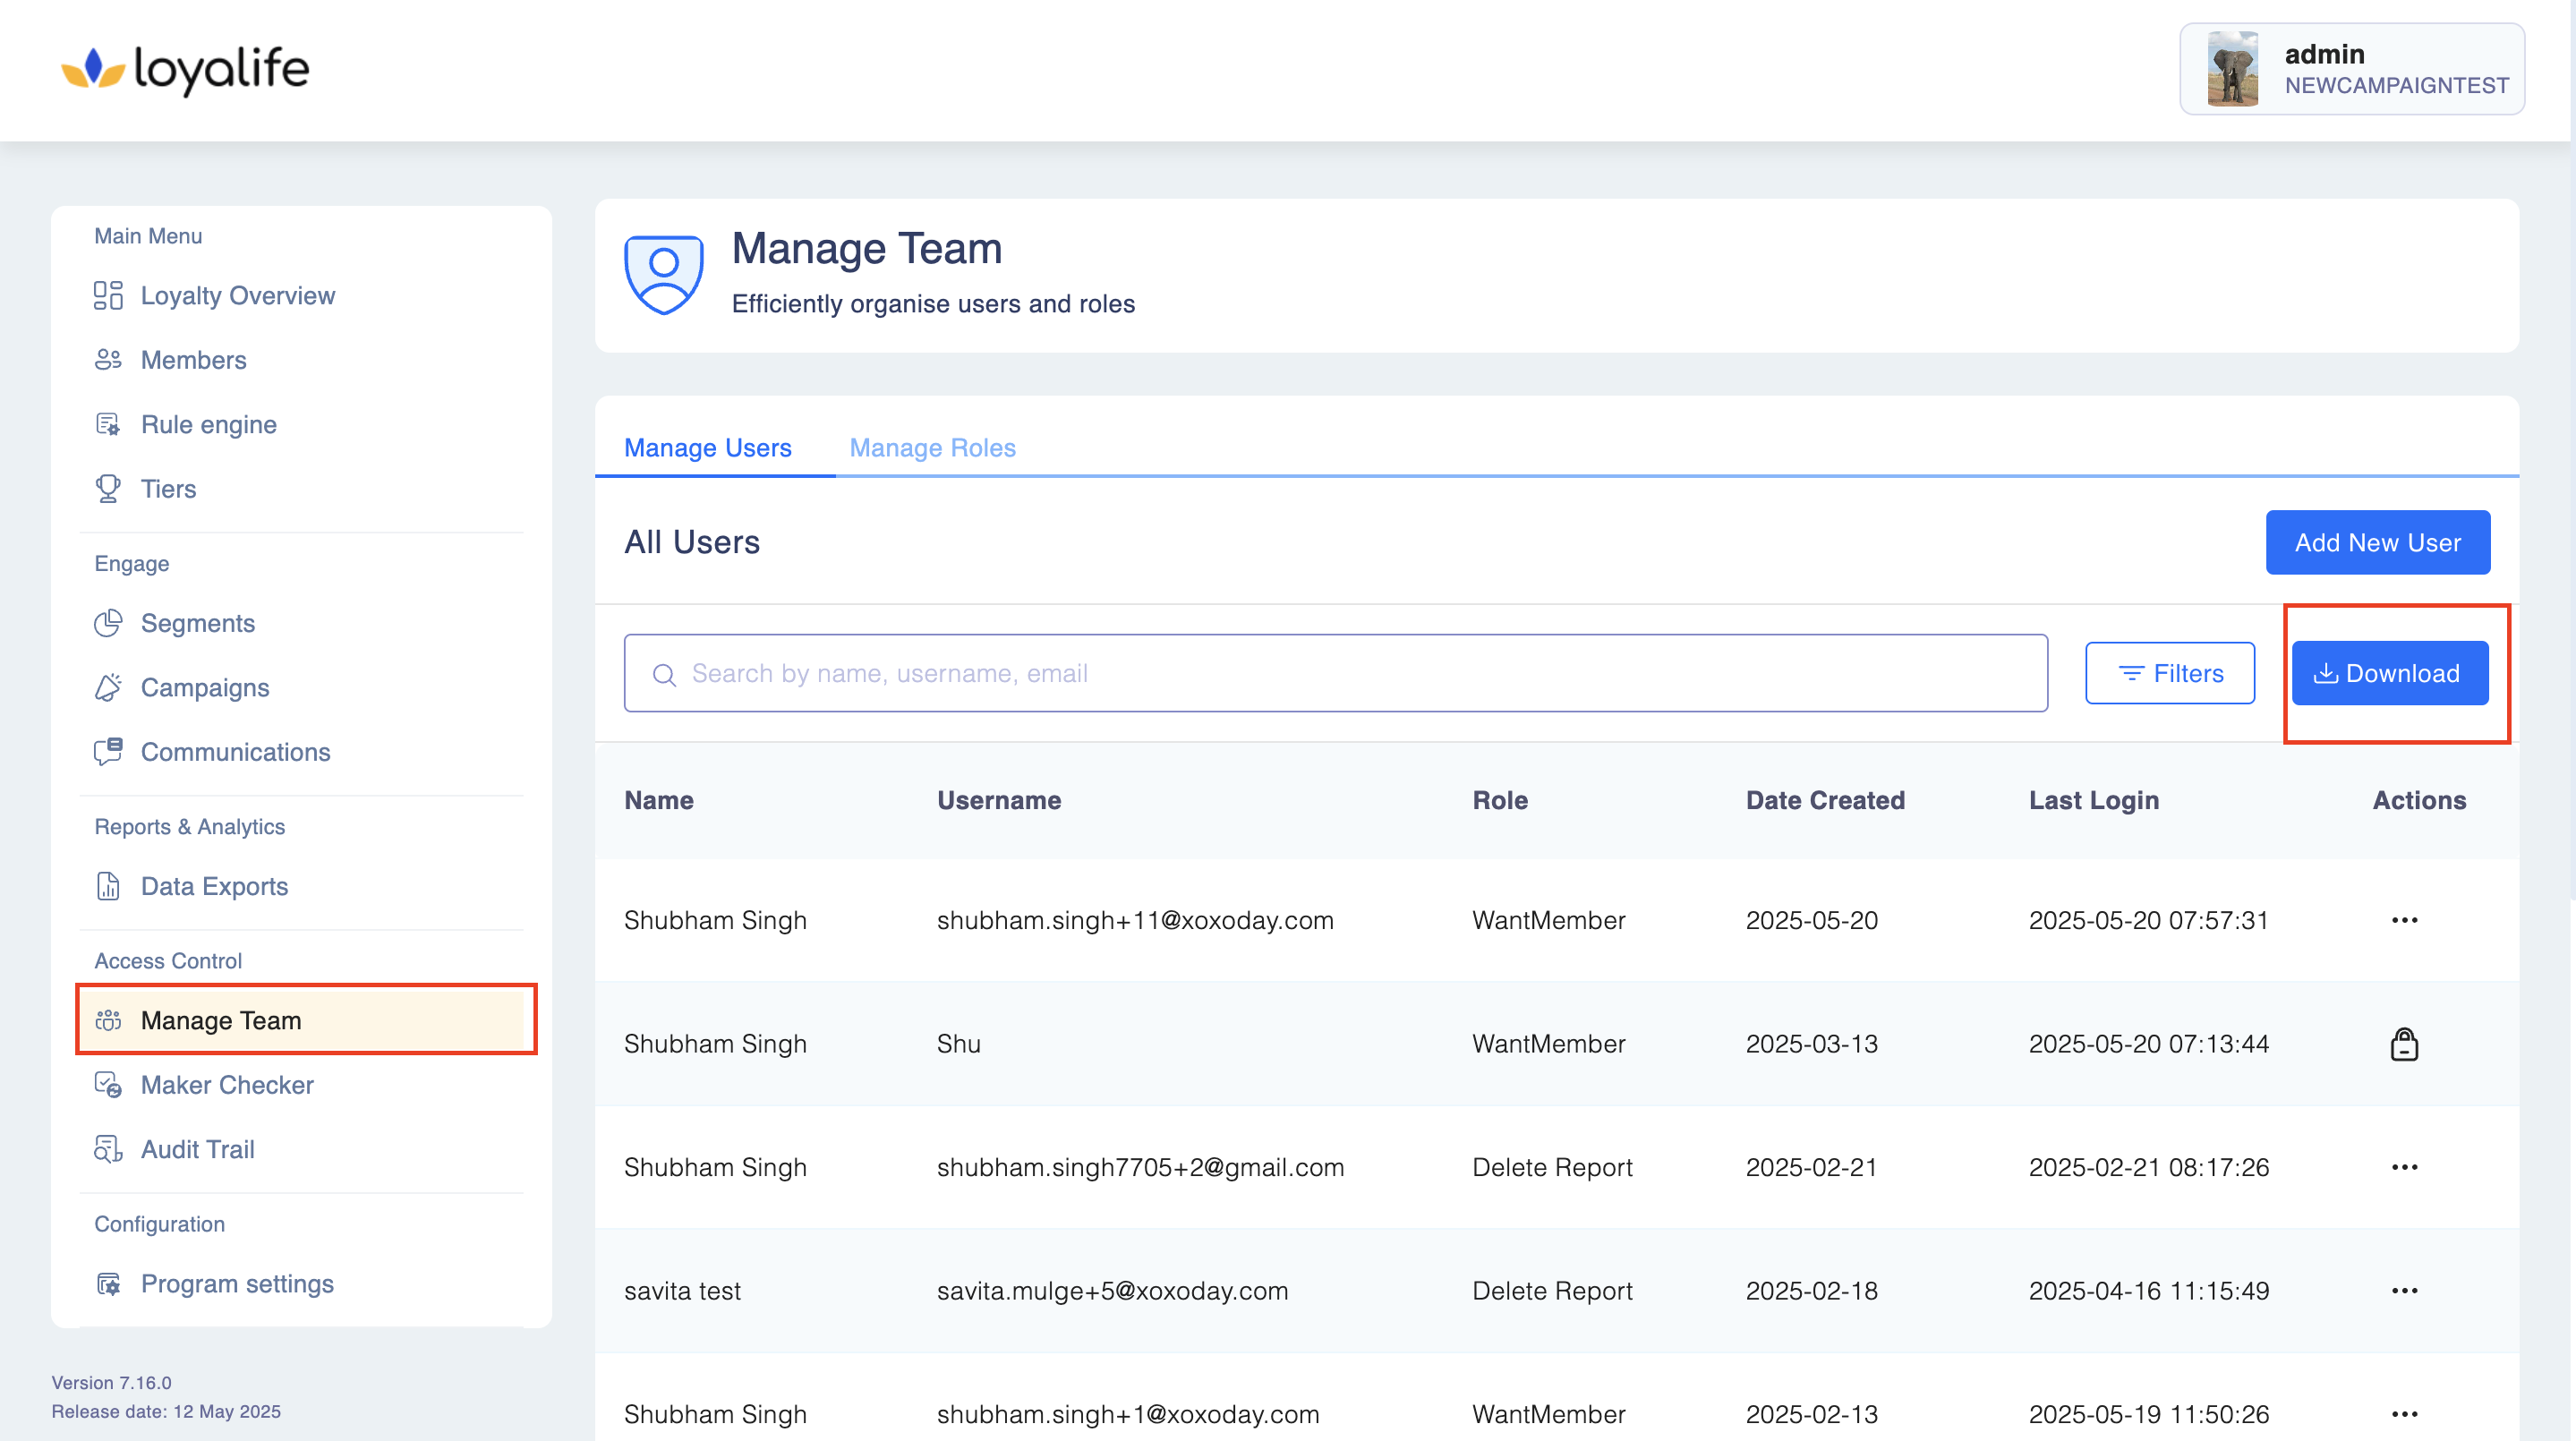Click the Loyalty Overview dashboard icon
2576x1441 pixels.
(108, 296)
